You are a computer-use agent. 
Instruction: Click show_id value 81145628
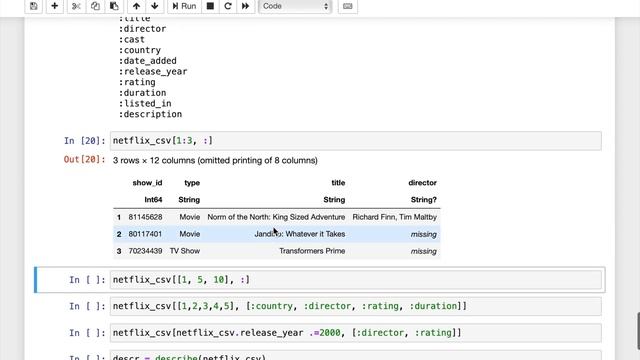click(x=145, y=217)
